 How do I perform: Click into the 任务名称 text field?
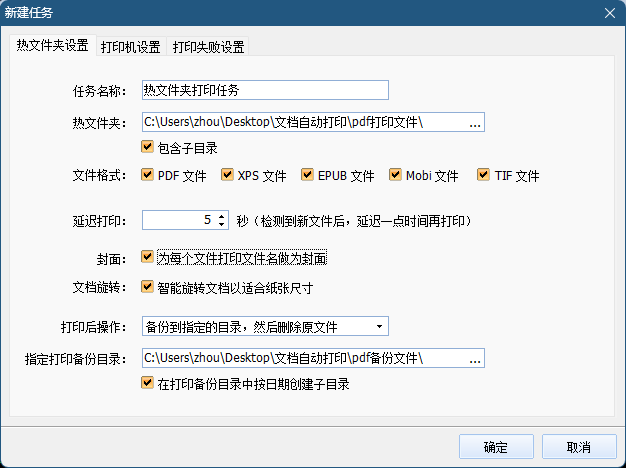click(265, 90)
